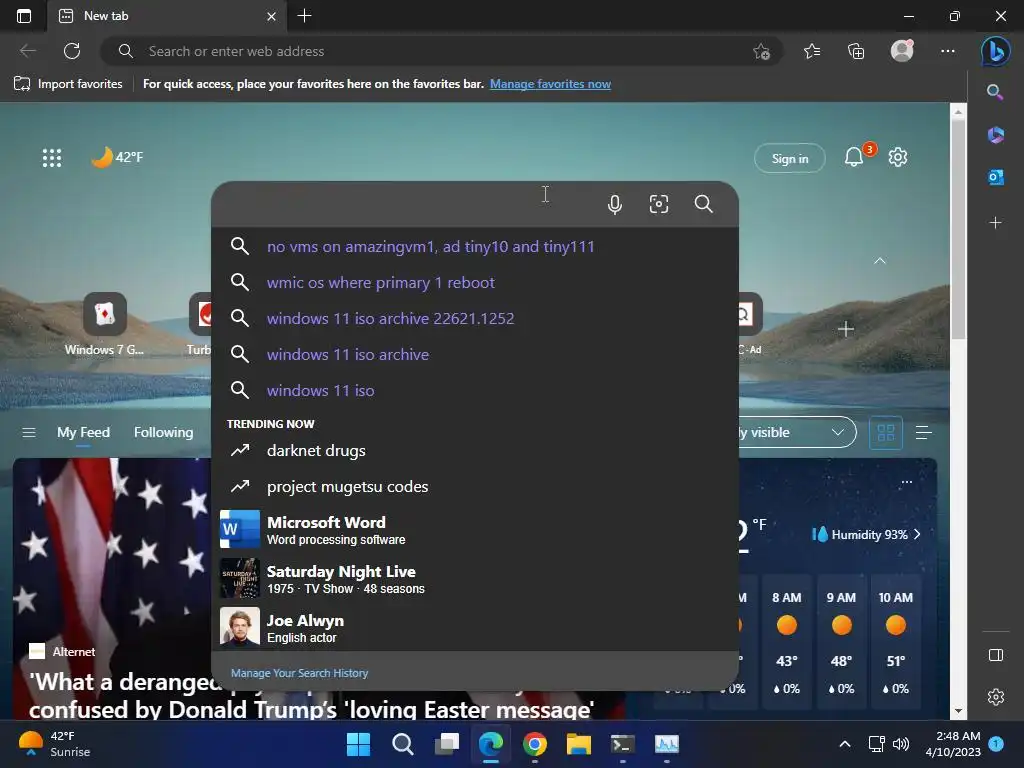The width and height of the screenshot is (1024, 768).
Task: Open visual search camera icon
Action: (x=659, y=204)
